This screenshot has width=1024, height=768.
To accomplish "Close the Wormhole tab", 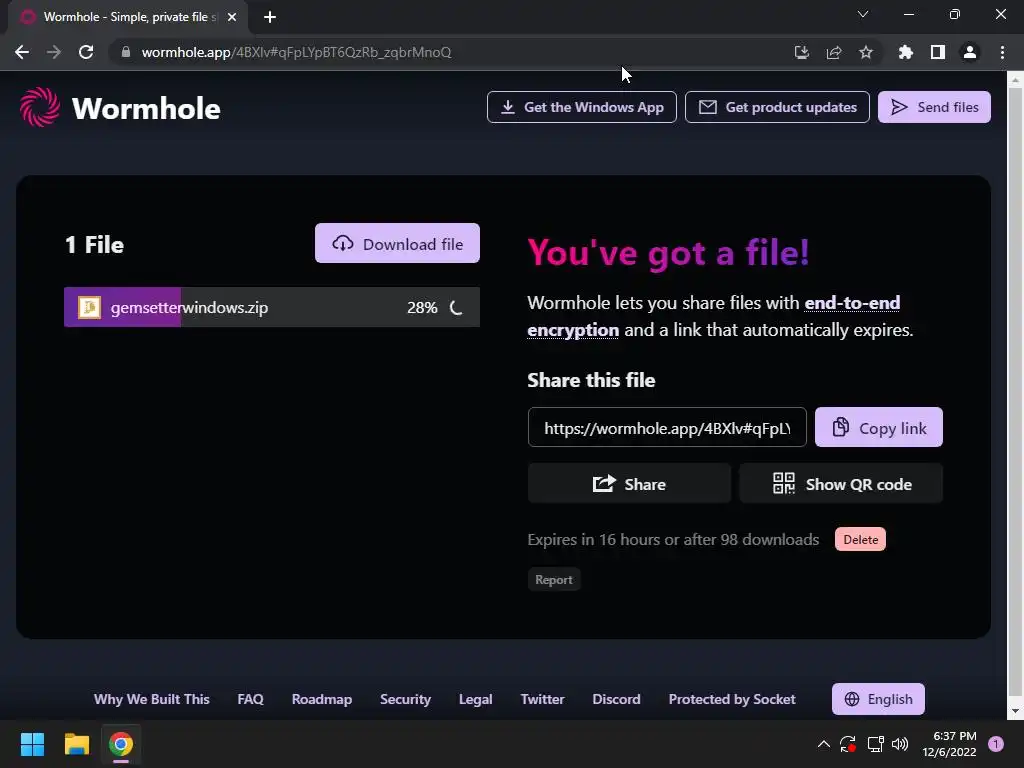I will coord(232,18).
